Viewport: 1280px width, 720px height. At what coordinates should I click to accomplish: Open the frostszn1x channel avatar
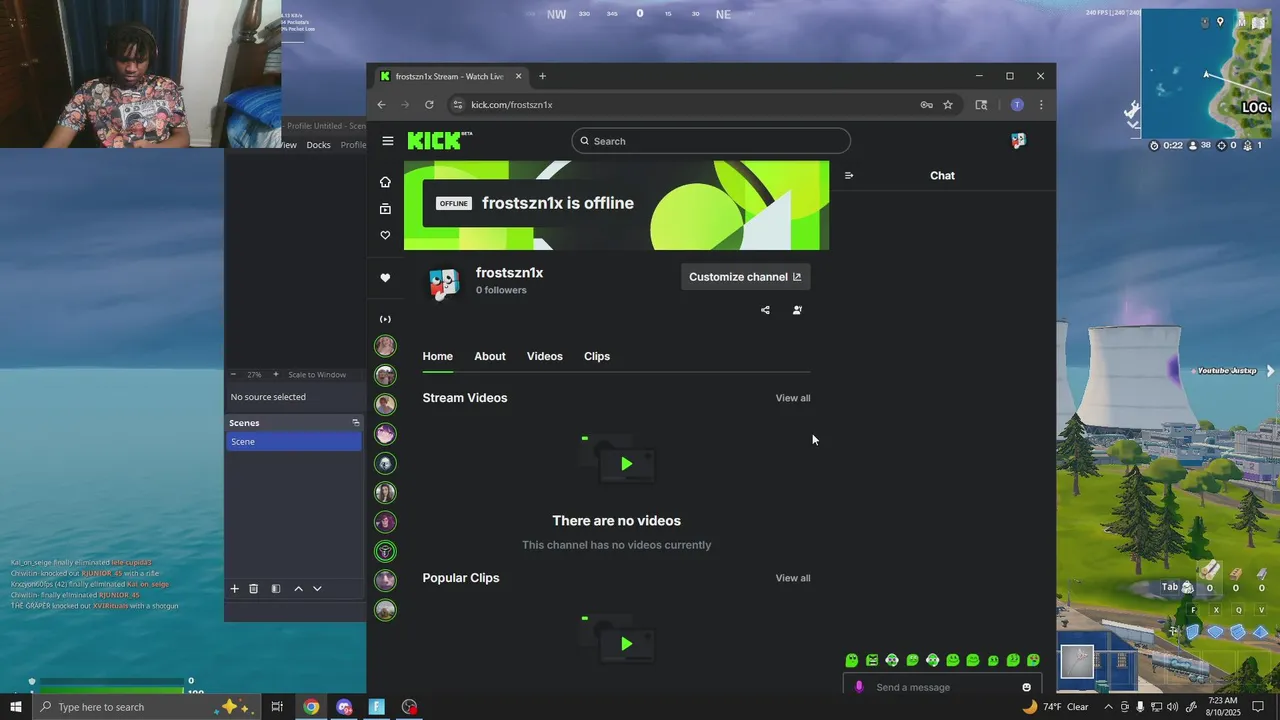[443, 282]
